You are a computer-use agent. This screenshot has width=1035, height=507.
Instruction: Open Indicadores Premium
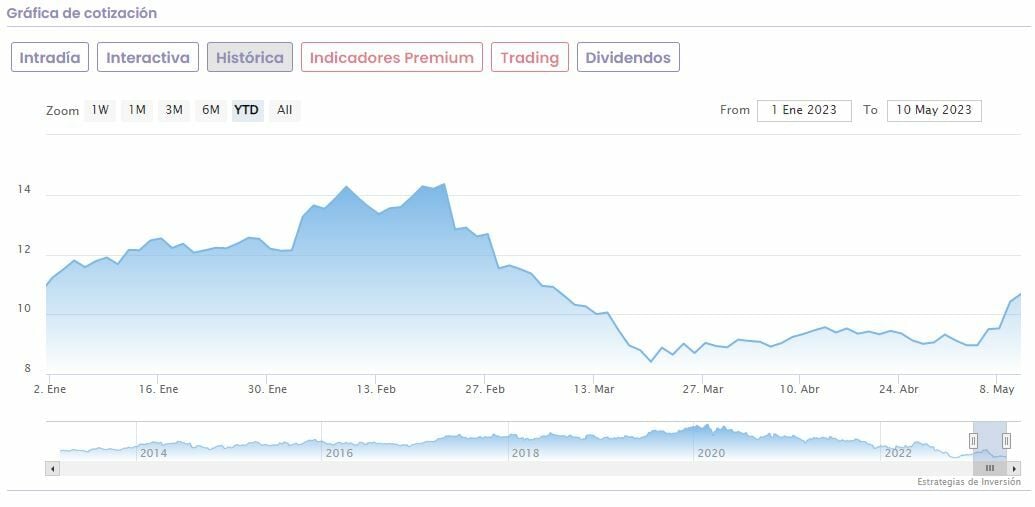pos(391,57)
